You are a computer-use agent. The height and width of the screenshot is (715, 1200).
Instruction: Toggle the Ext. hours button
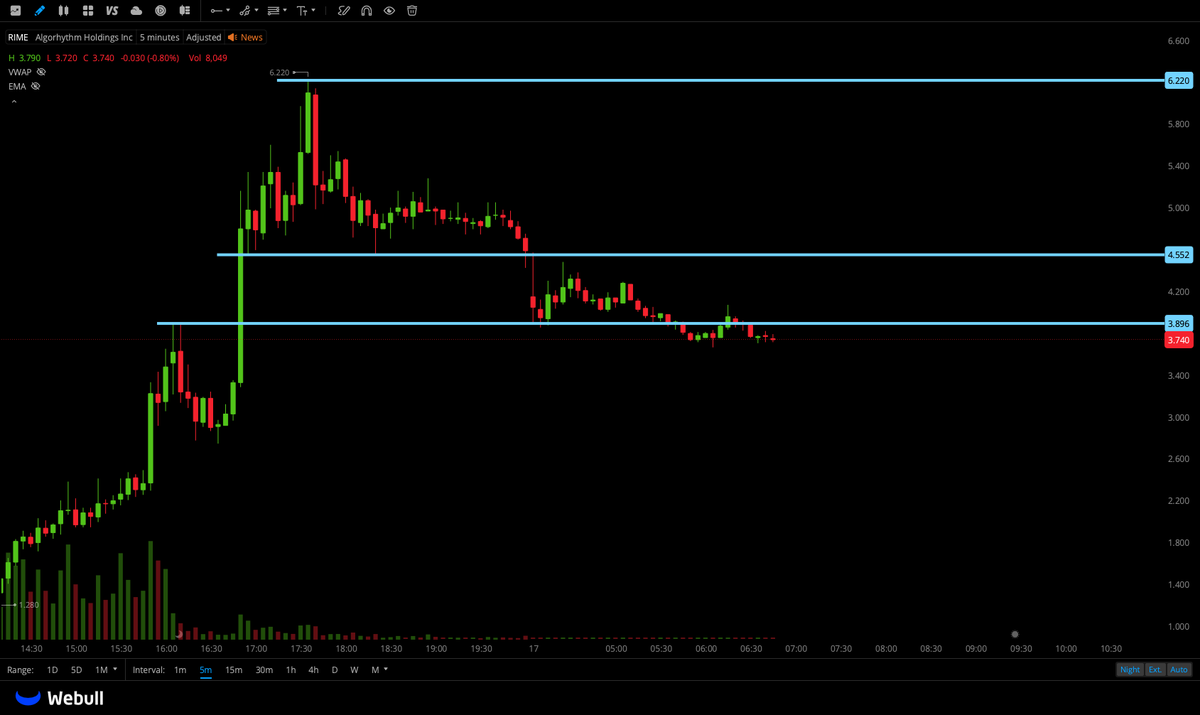tap(1155, 669)
